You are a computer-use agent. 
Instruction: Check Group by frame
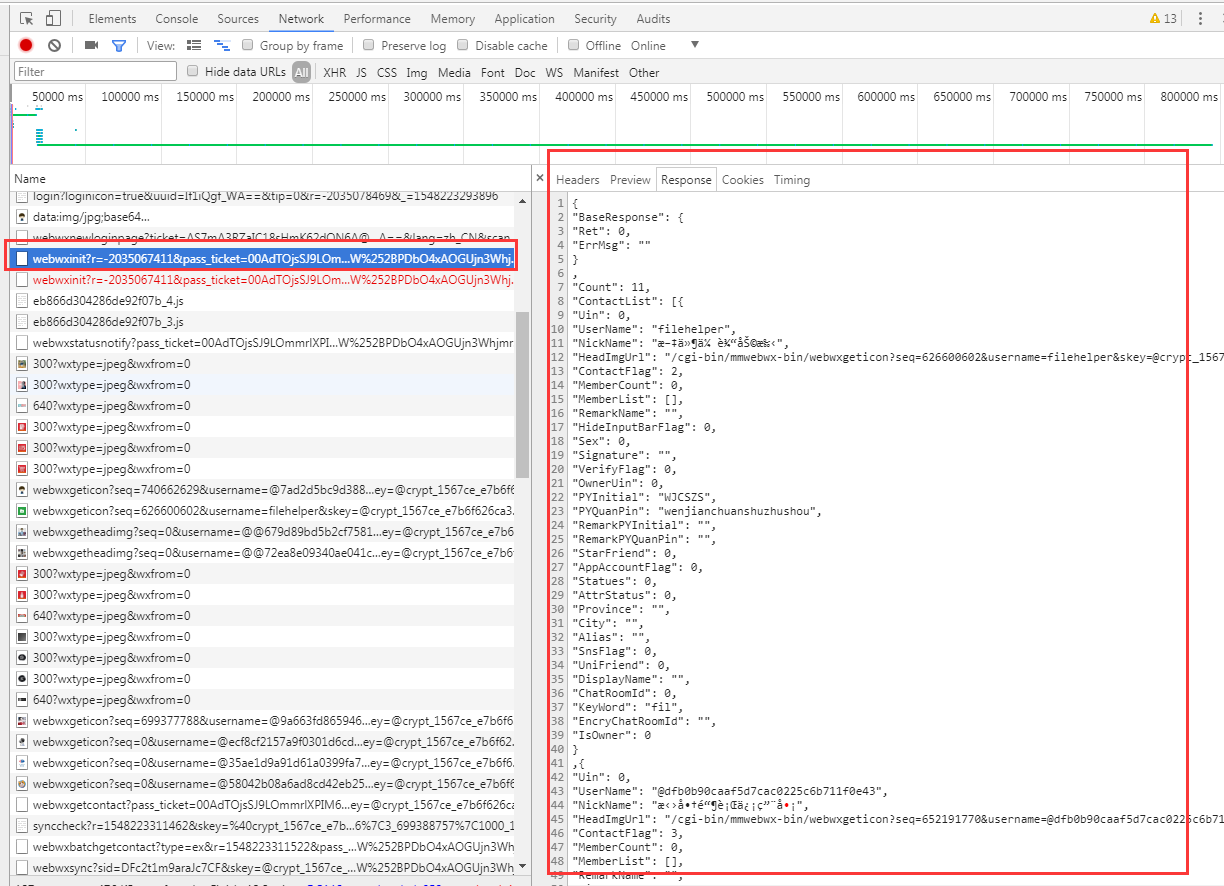[247, 45]
